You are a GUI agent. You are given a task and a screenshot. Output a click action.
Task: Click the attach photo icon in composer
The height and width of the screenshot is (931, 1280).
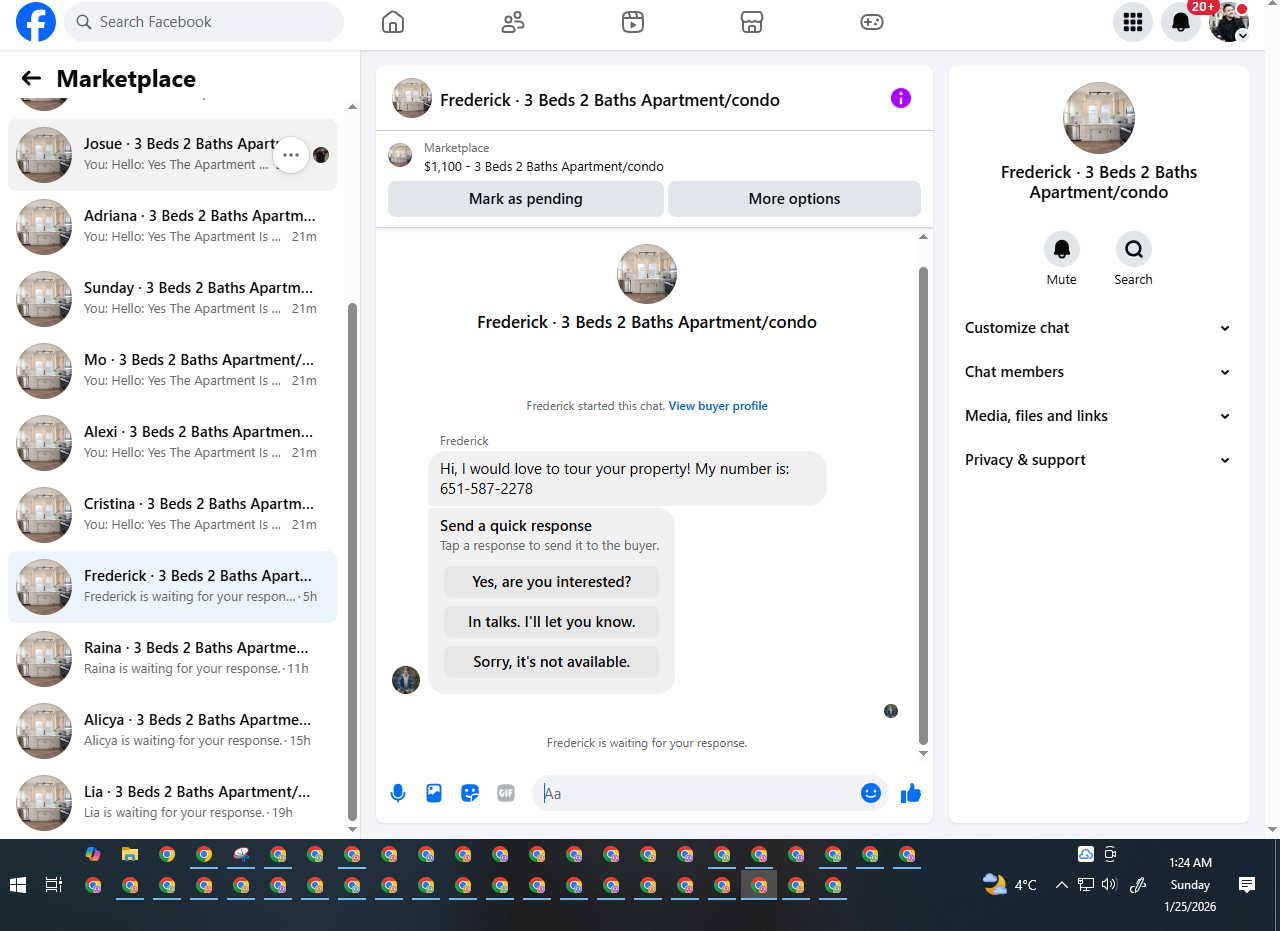(434, 793)
